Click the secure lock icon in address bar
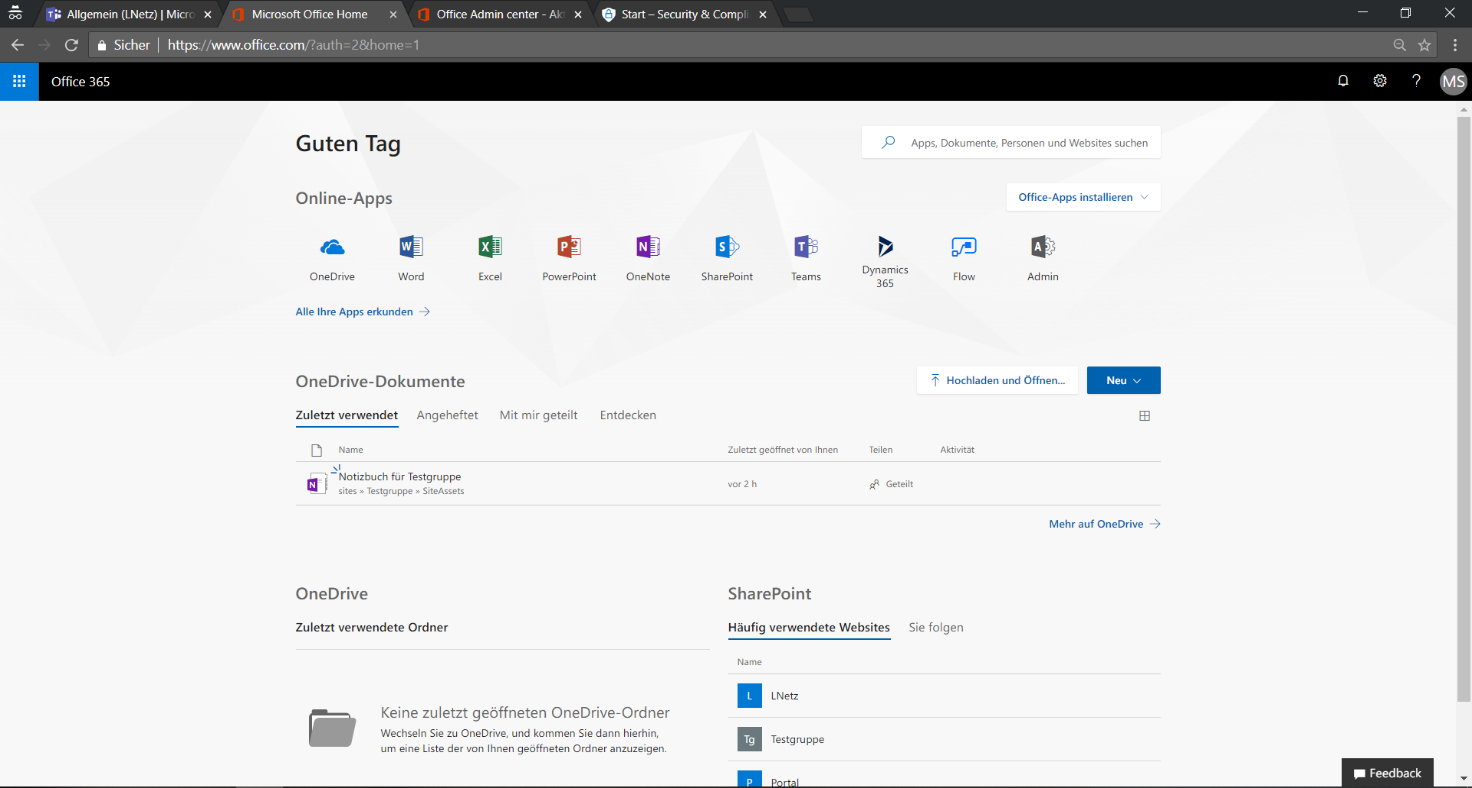The width and height of the screenshot is (1472, 788). [x=101, y=45]
